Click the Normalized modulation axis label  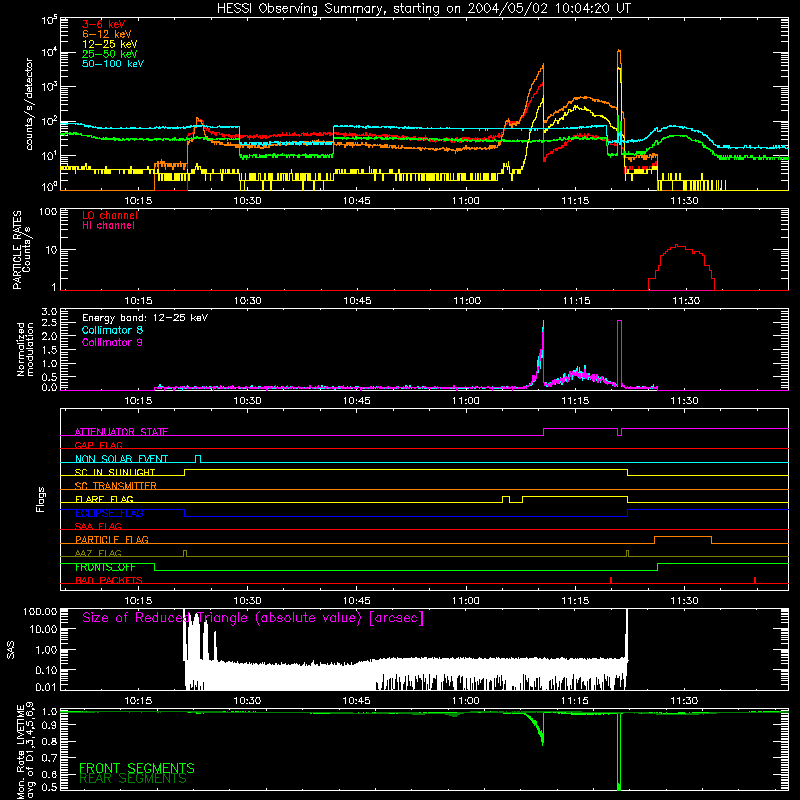click(x=25, y=349)
